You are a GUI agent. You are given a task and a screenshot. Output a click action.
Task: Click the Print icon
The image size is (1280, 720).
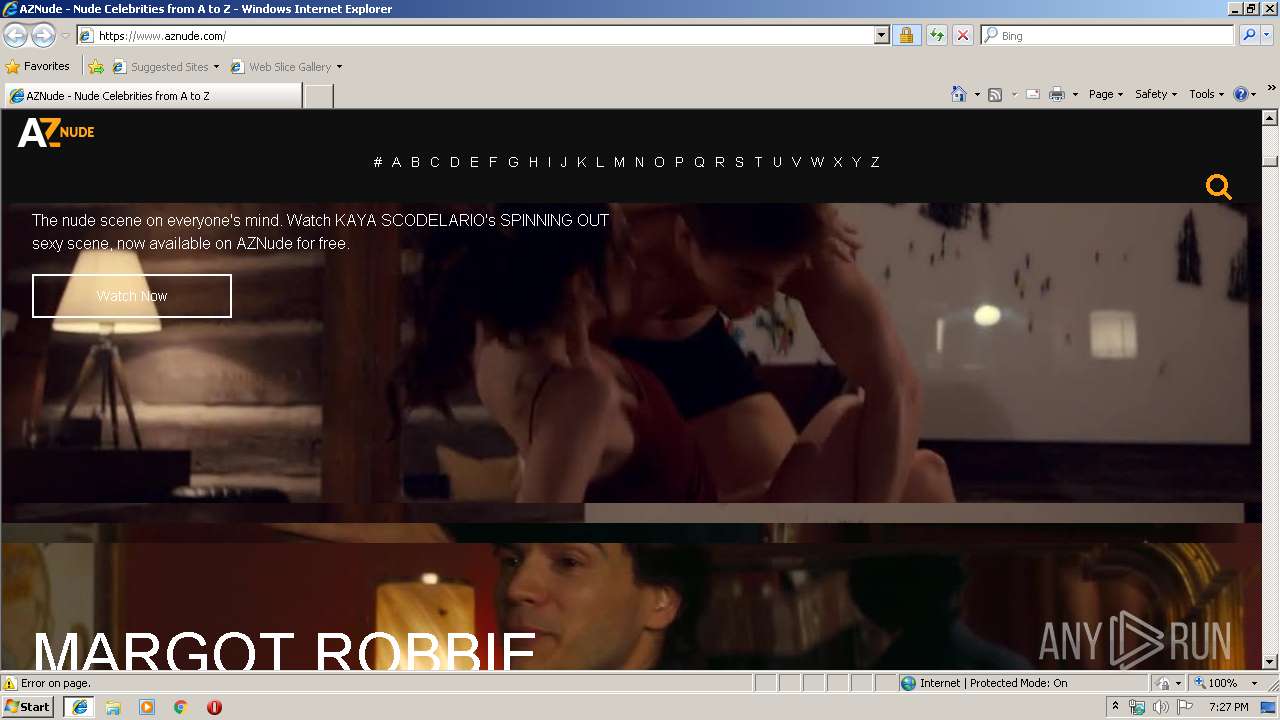(x=1057, y=94)
